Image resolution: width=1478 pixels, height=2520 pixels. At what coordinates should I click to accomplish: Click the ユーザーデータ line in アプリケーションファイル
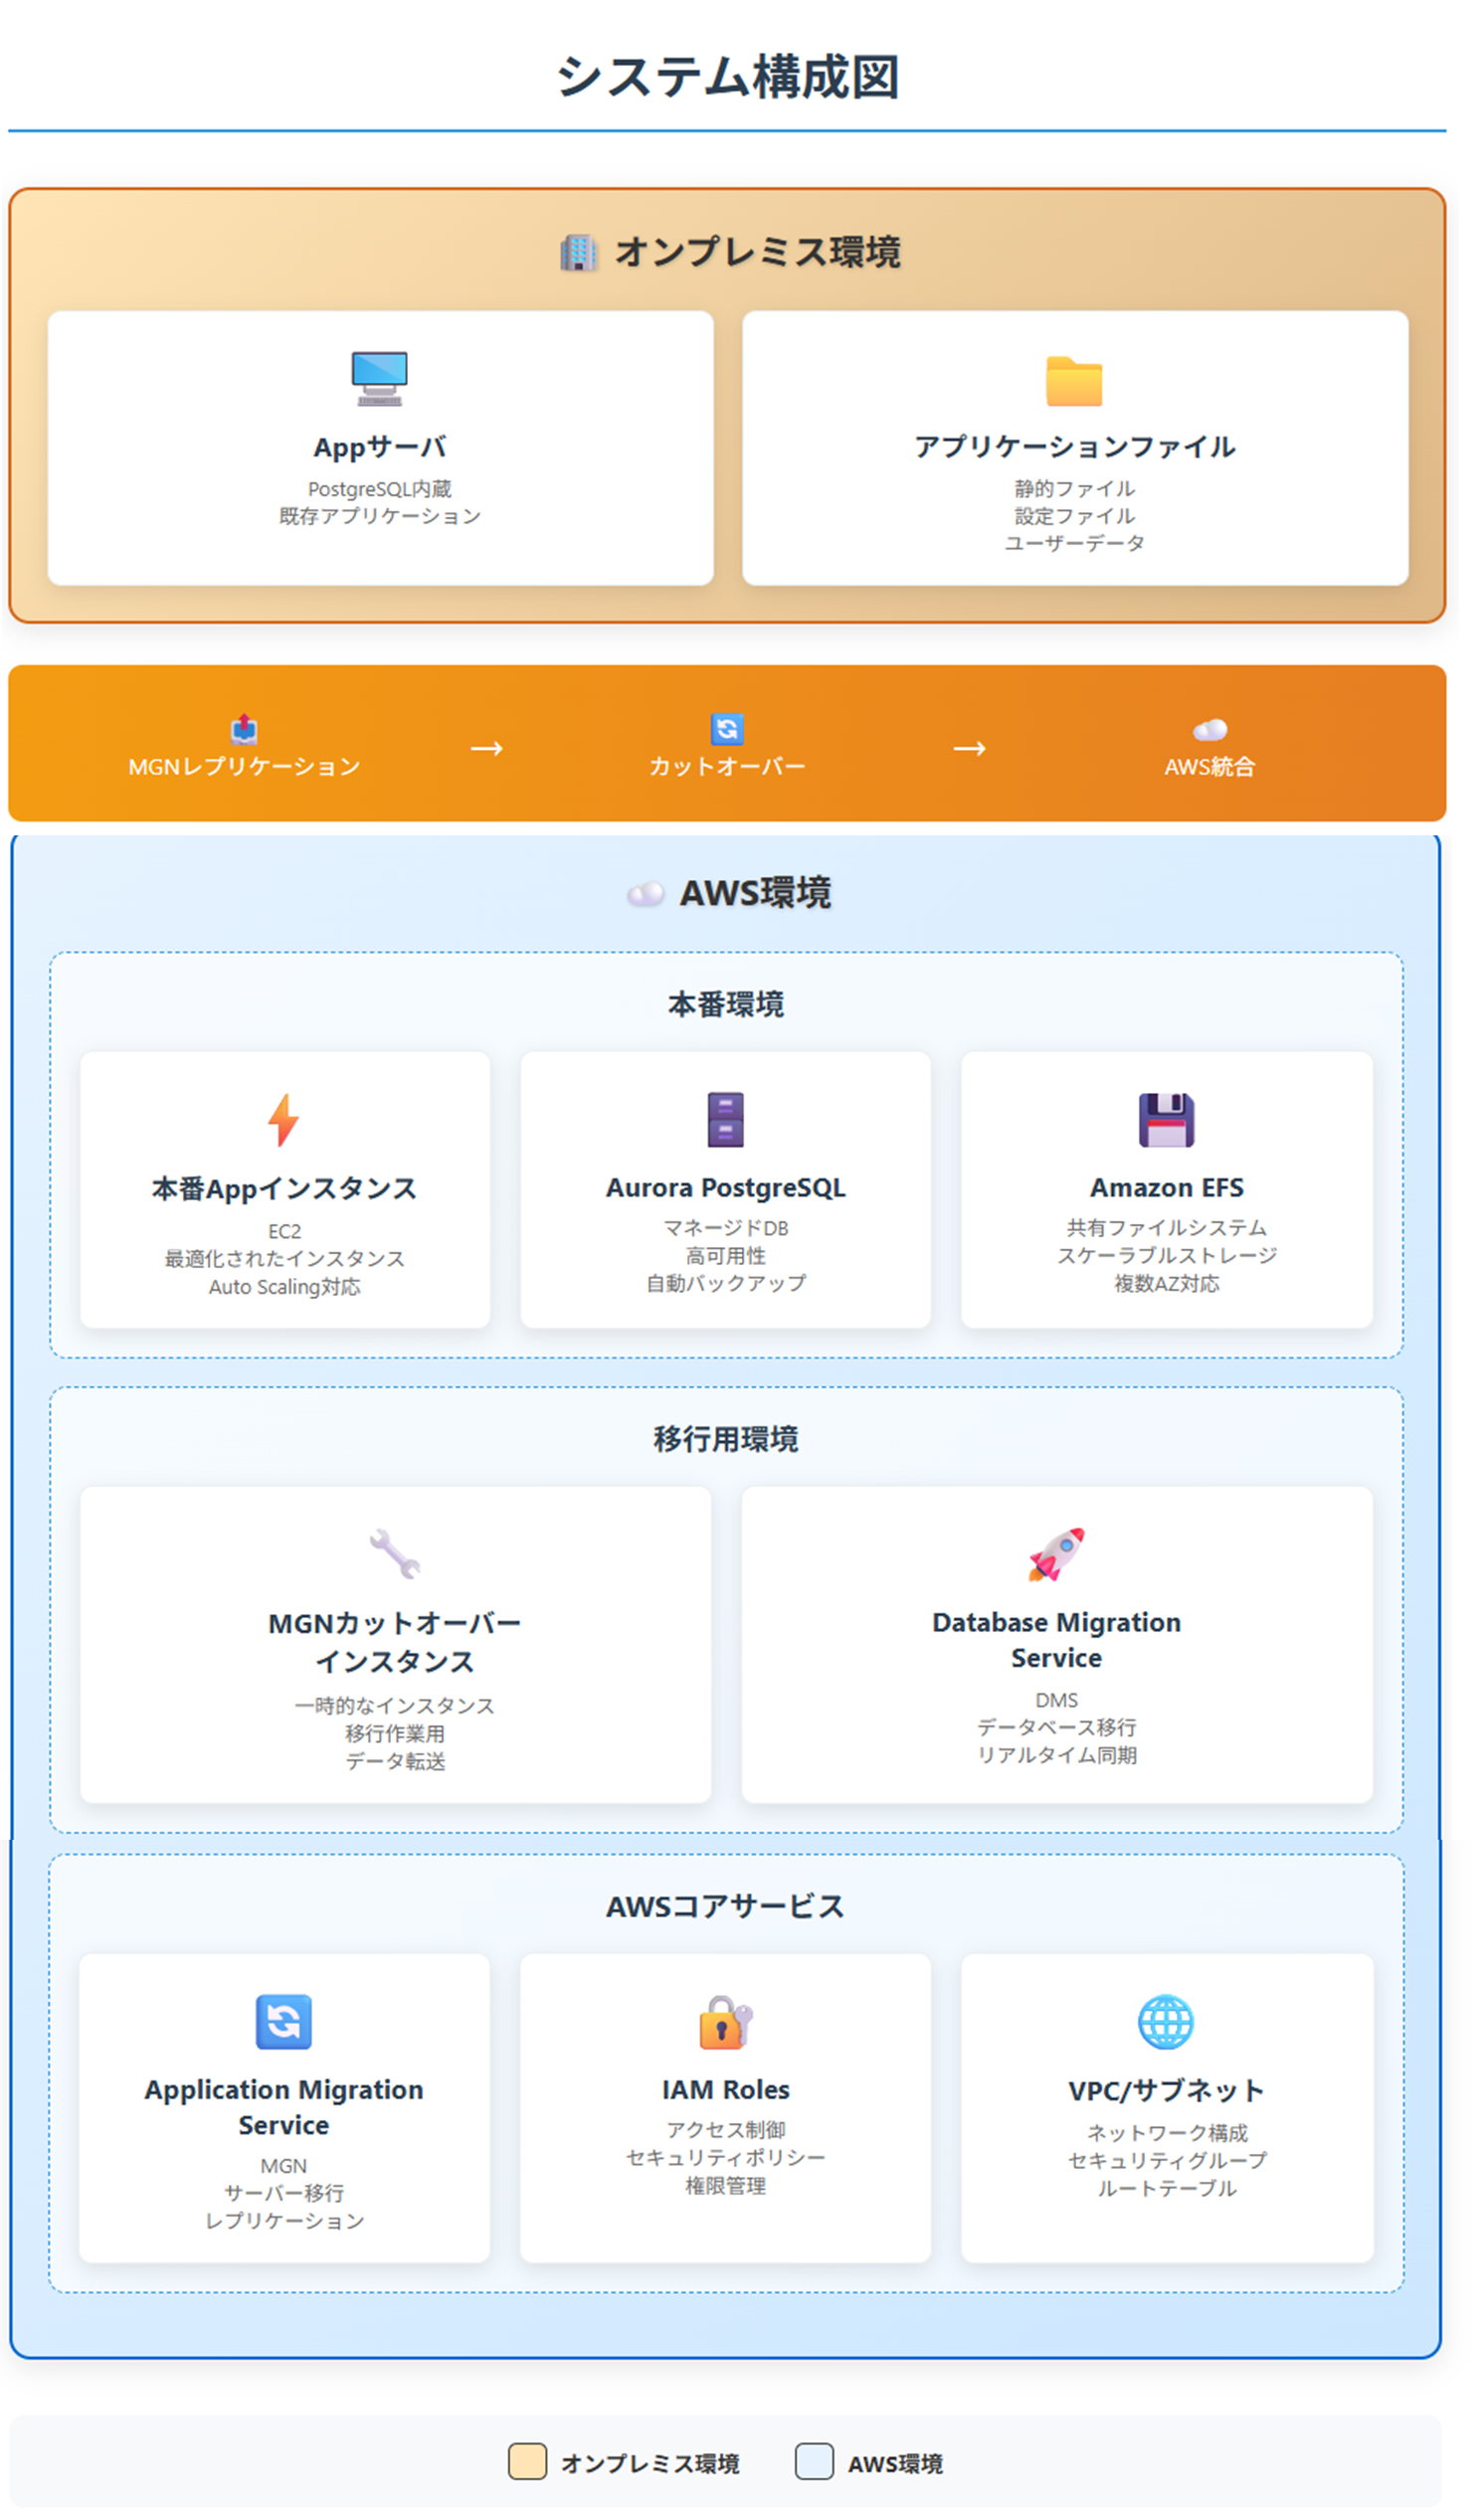pos(1076,544)
